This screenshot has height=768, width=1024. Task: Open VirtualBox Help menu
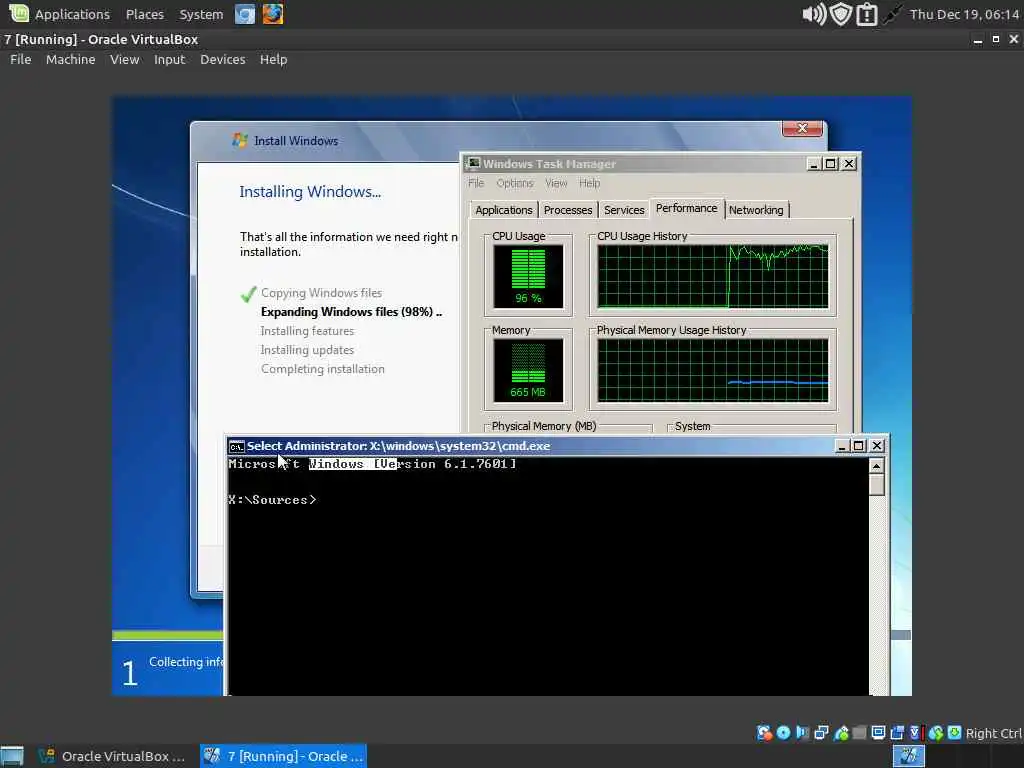click(273, 59)
